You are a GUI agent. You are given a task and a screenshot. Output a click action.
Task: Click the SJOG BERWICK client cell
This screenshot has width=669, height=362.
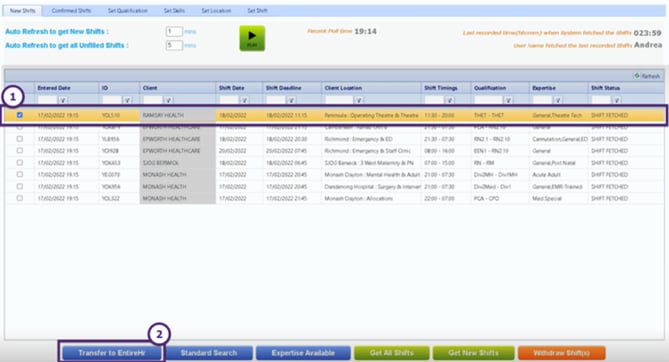(177, 163)
